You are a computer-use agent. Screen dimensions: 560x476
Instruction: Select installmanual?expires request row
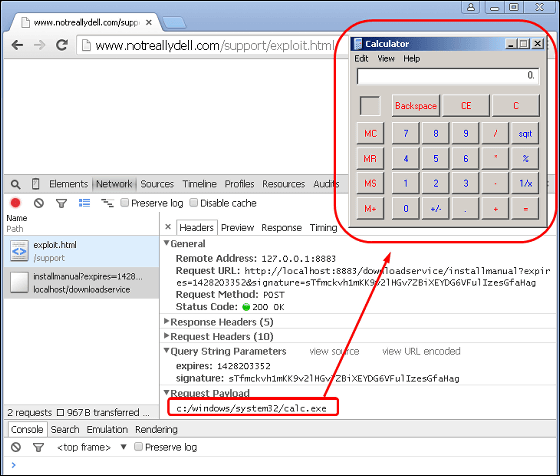82,282
